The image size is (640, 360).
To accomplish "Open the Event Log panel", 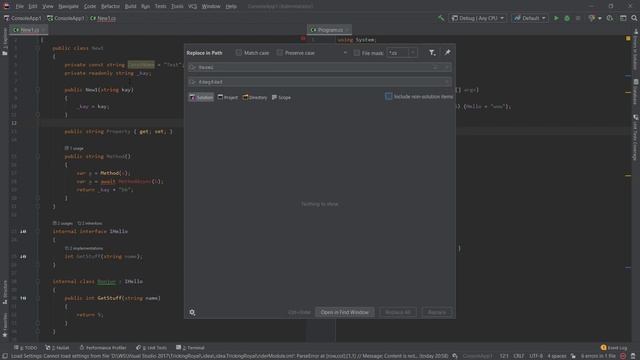I will tap(614, 348).
